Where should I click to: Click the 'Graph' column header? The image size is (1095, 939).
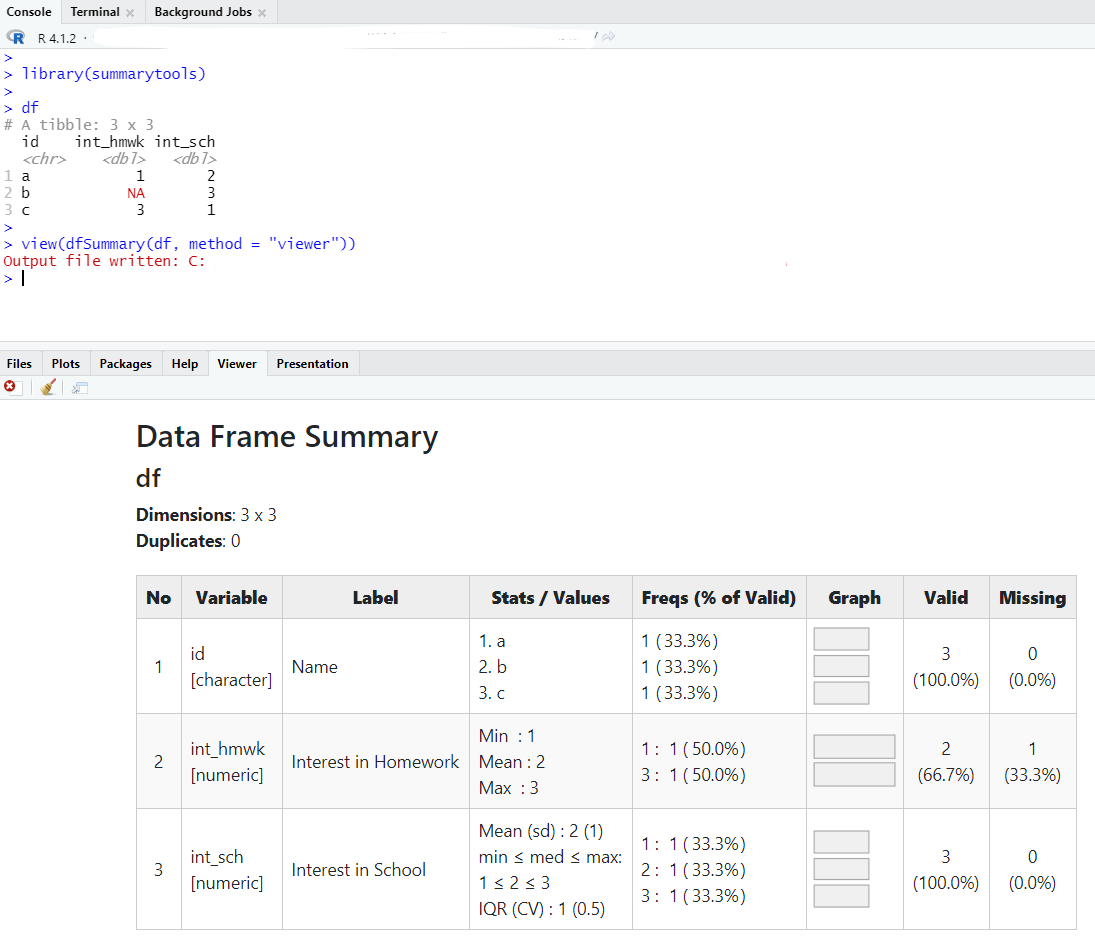855,598
